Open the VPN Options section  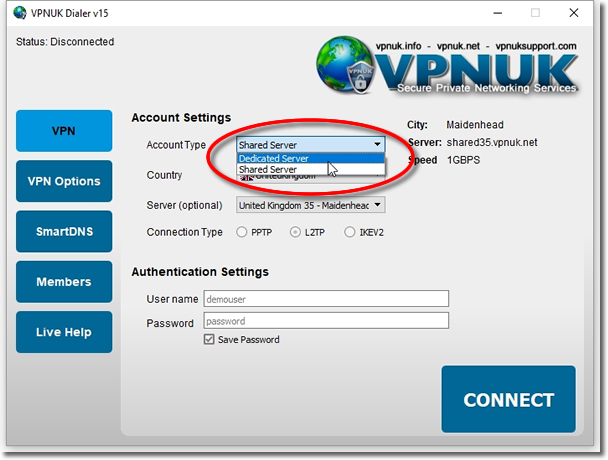(x=64, y=181)
